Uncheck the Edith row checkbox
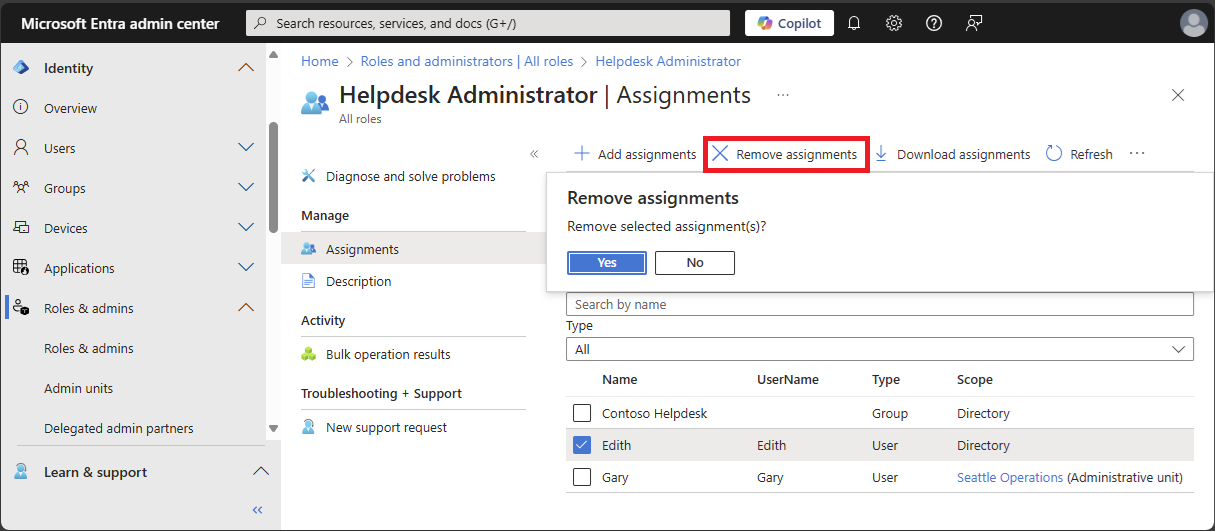Screen dimensions: 1215x531 point(582,445)
